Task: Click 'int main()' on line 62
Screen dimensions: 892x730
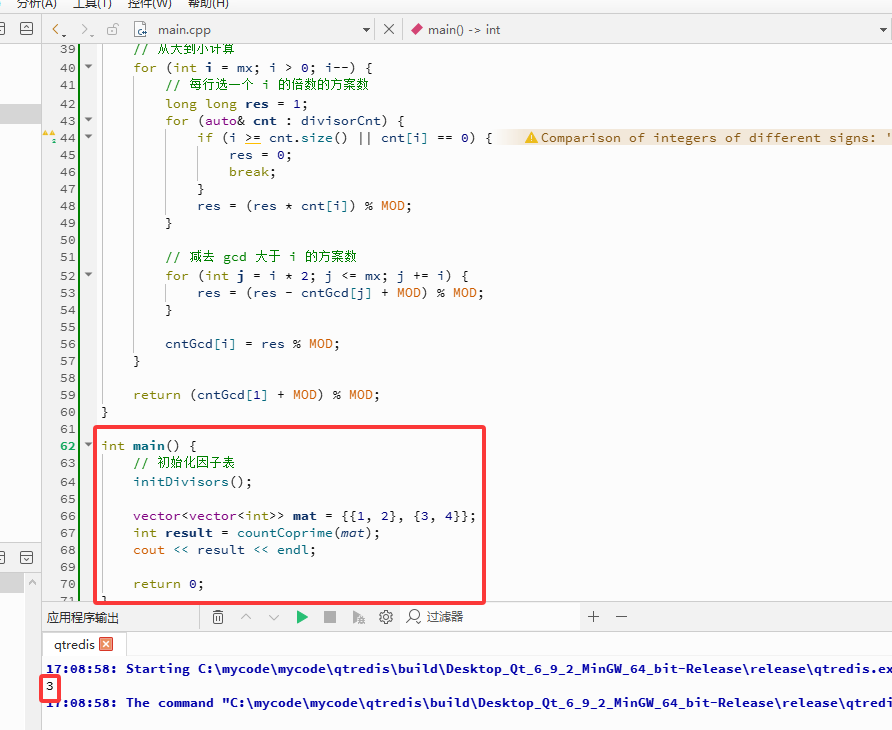Action: click(140, 446)
